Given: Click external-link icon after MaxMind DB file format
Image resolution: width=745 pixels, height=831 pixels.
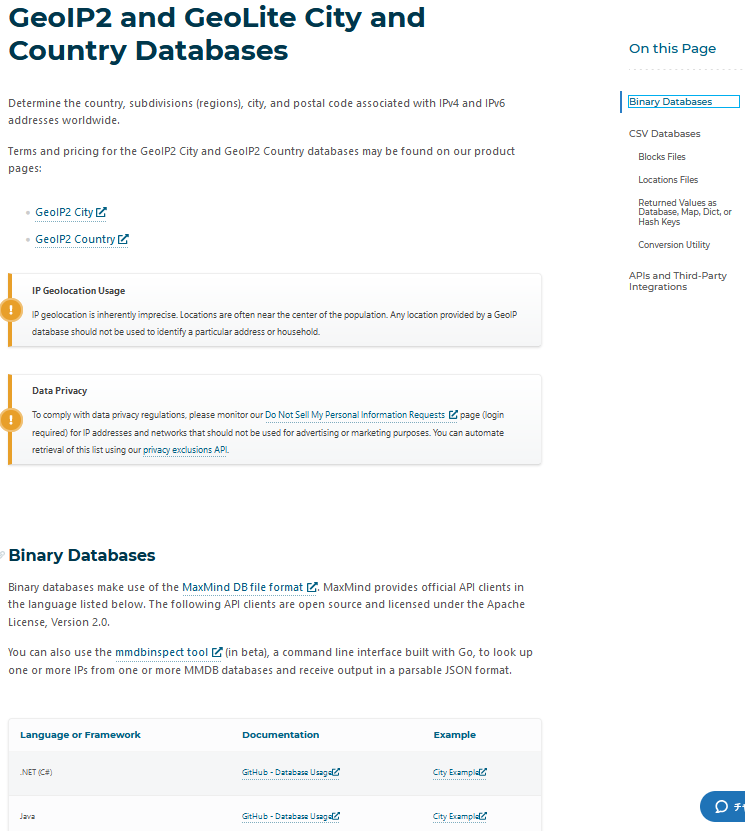Looking at the screenshot, I should click(312, 587).
